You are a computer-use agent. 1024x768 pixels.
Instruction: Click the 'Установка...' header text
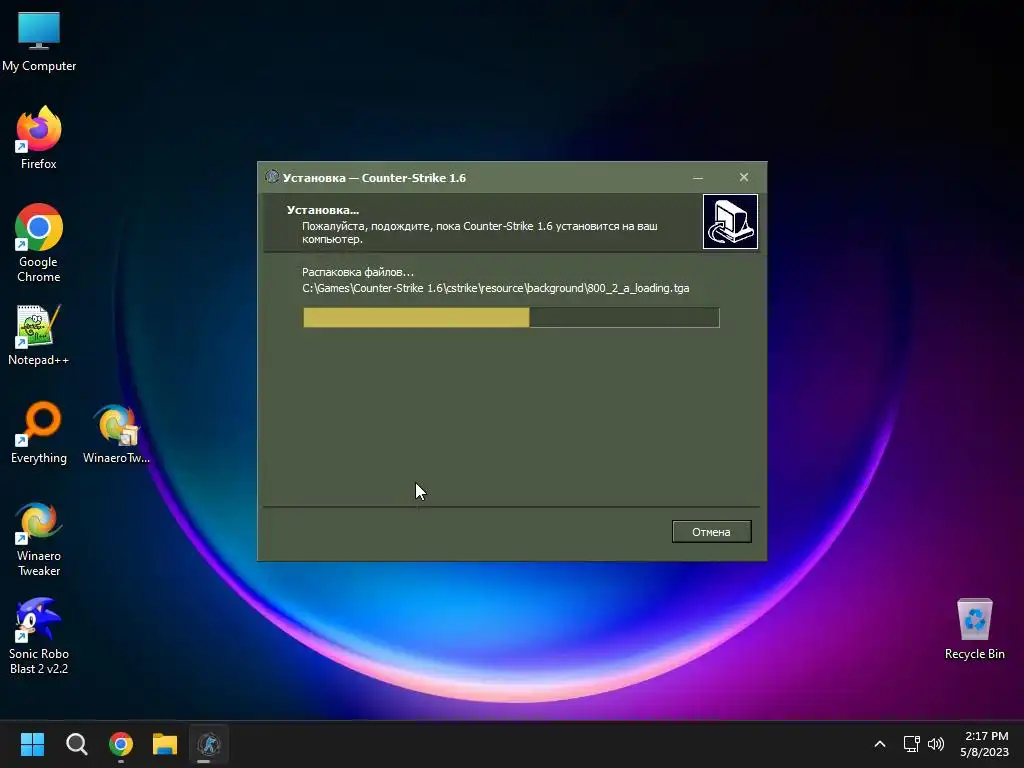[323, 210]
